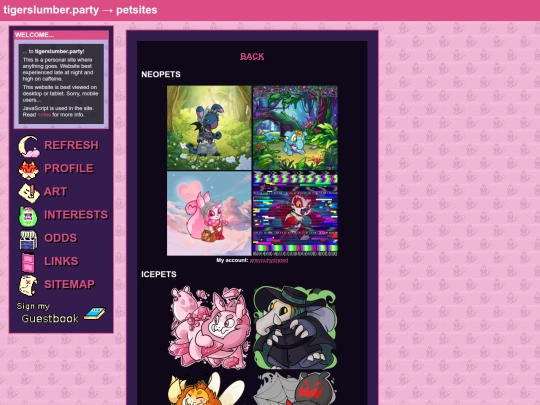Click the NEOPETS section heading
The height and width of the screenshot is (405, 540).
(x=161, y=74)
